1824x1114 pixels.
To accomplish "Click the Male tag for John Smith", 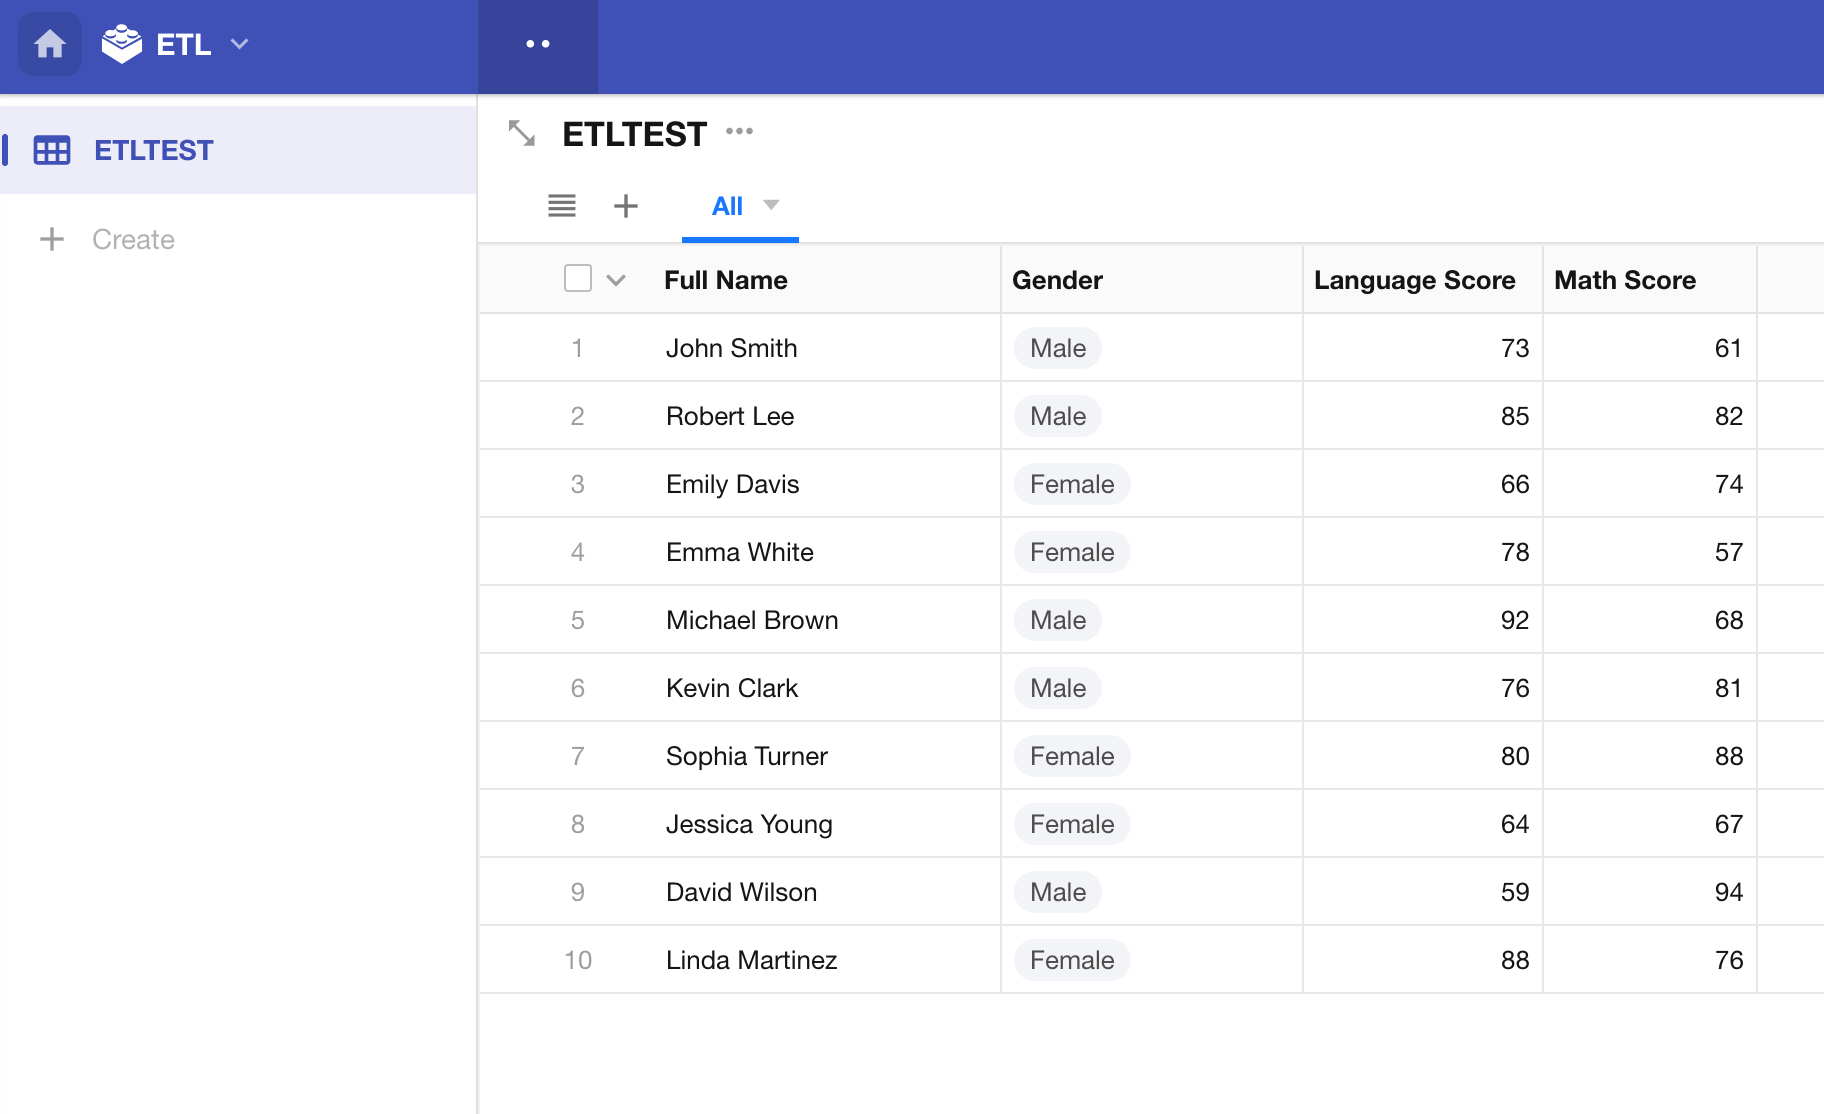I will tap(1057, 348).
